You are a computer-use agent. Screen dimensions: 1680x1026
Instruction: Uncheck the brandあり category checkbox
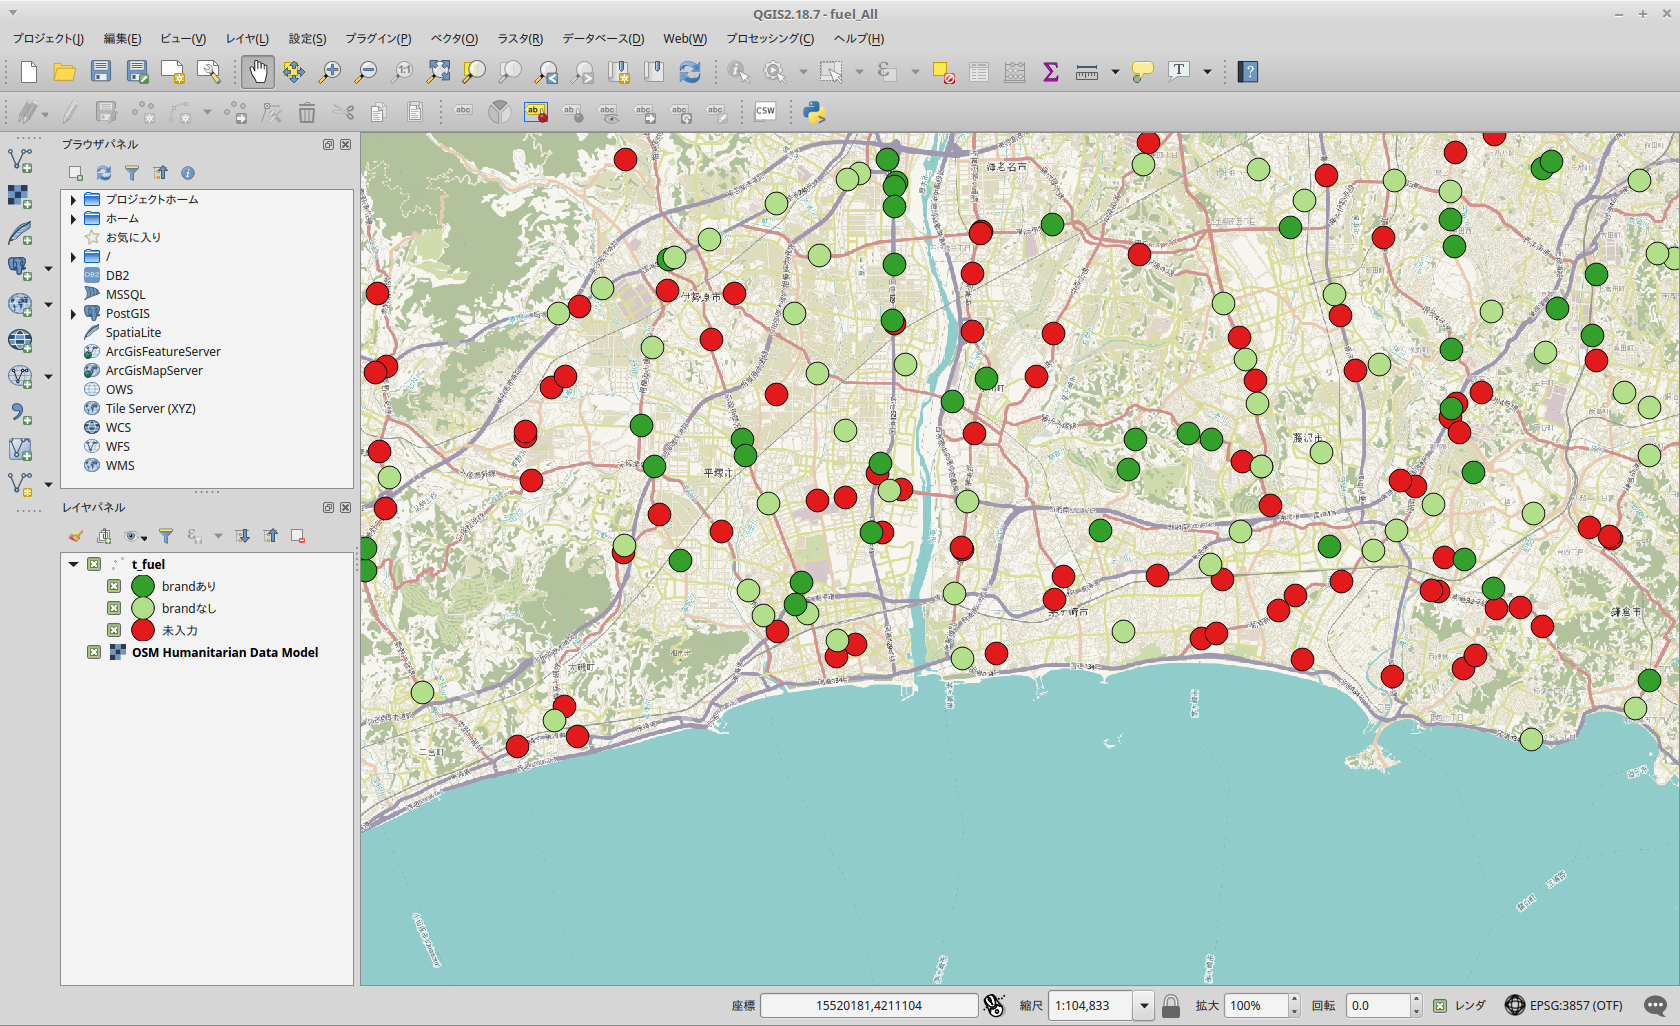[x=114, y=586]
